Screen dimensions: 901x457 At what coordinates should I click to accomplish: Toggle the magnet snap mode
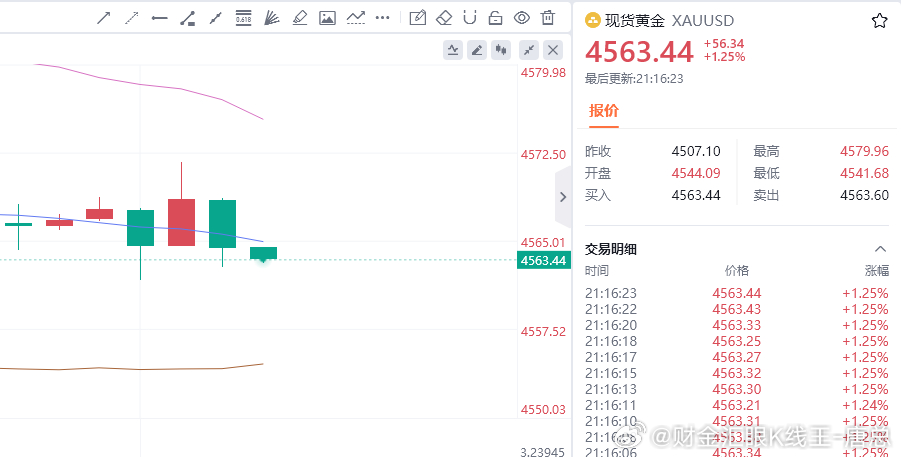click(x=470, y=18)
